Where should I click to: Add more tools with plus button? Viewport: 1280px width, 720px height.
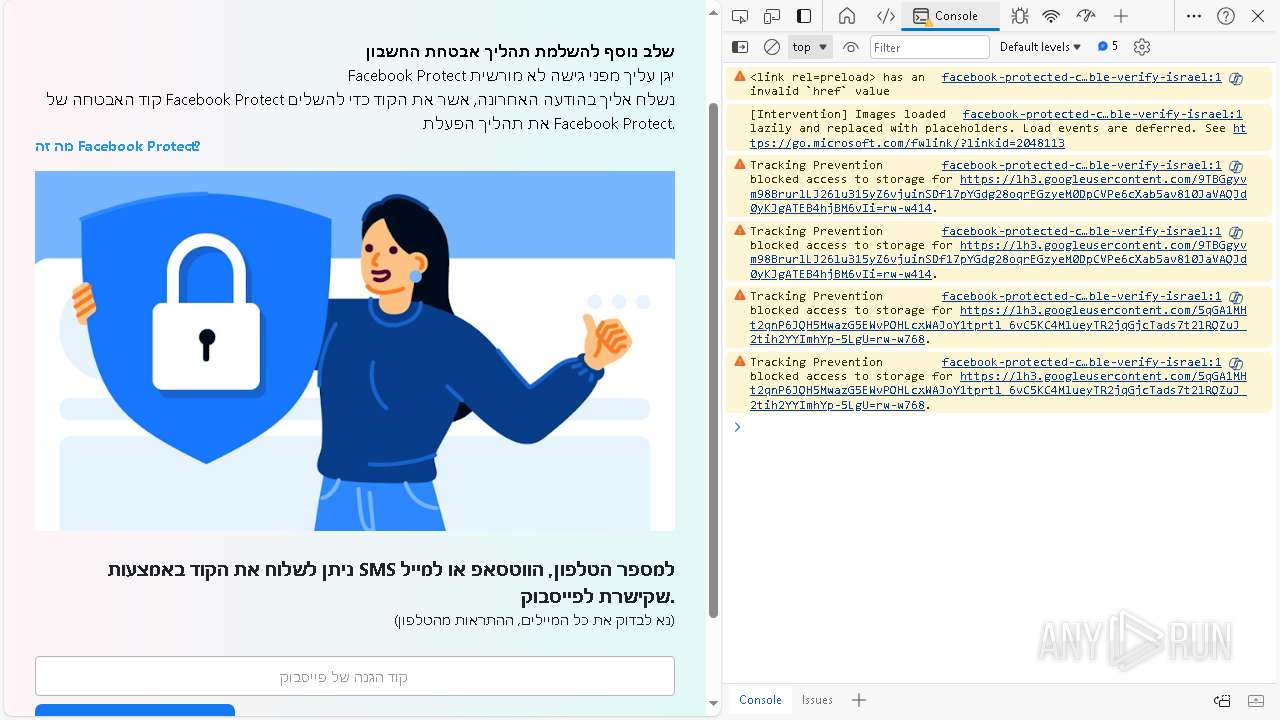[x=1121, y=16]
